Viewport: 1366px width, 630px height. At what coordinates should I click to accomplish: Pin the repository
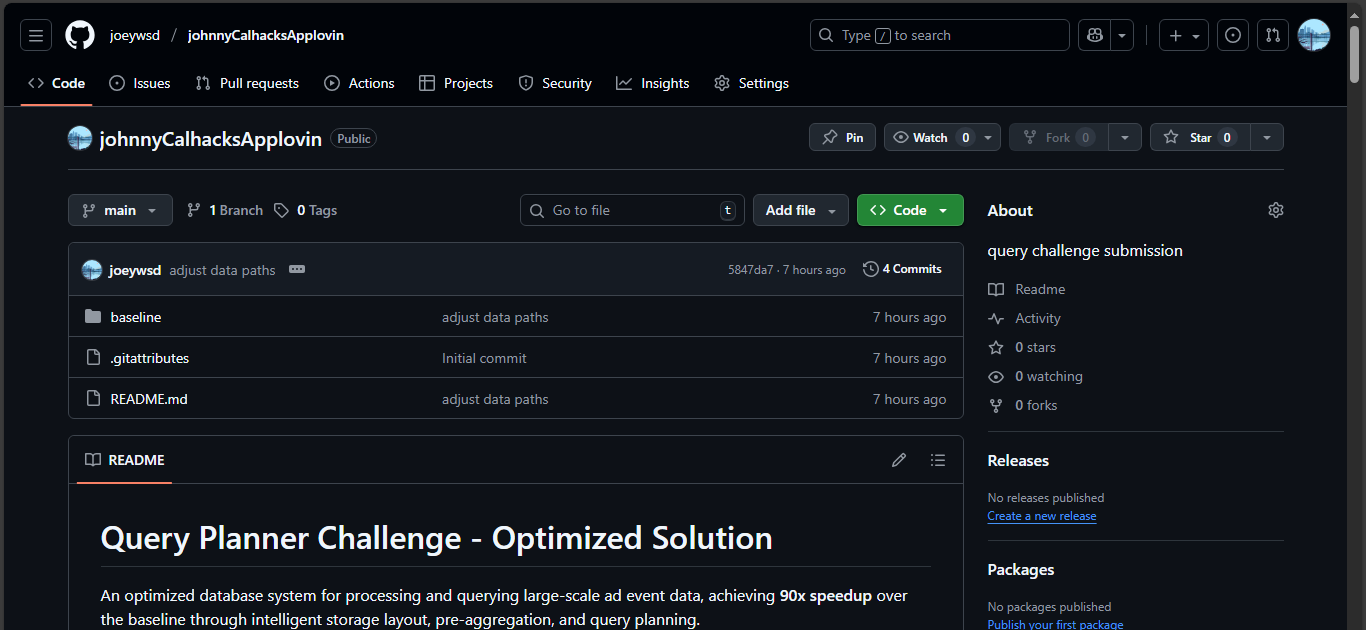point(842,138)
